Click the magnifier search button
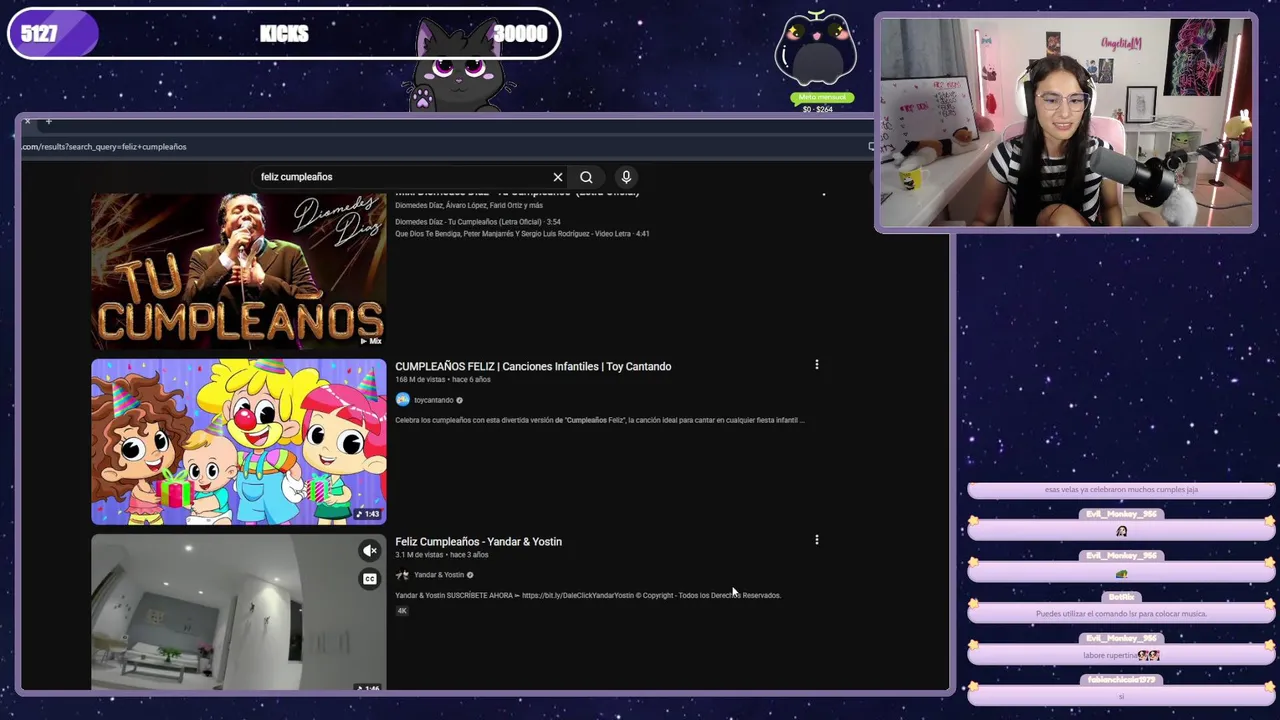This screenshot has height=720, width=1280. click(586, 177)
